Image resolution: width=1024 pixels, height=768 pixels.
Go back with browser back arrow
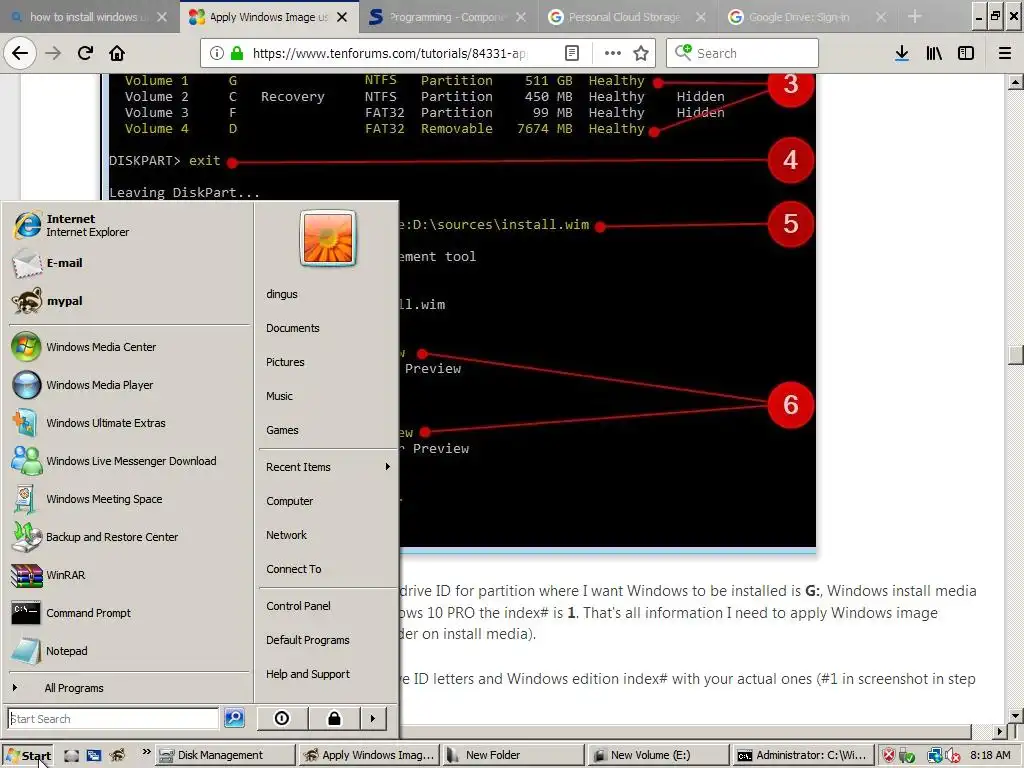tap(20, 53)
